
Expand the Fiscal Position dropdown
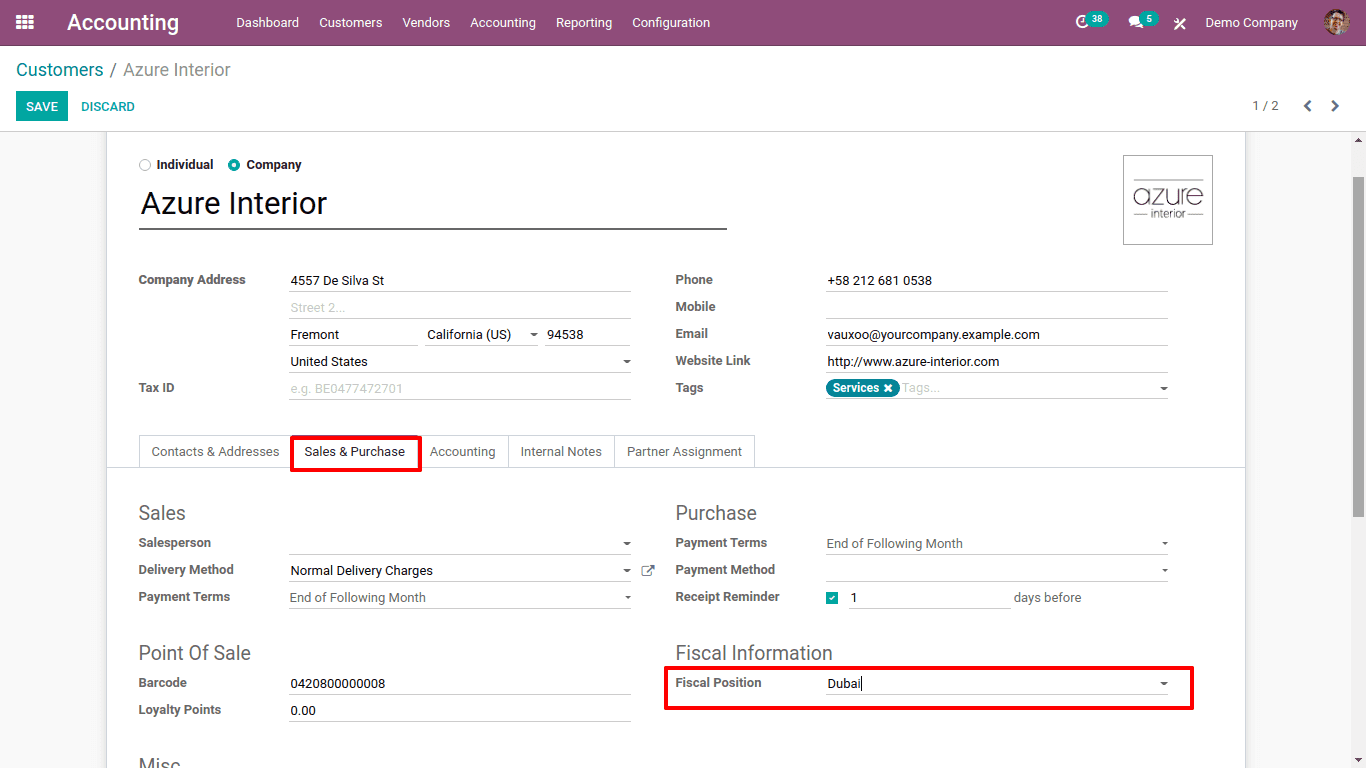[x=1163, y=684]
